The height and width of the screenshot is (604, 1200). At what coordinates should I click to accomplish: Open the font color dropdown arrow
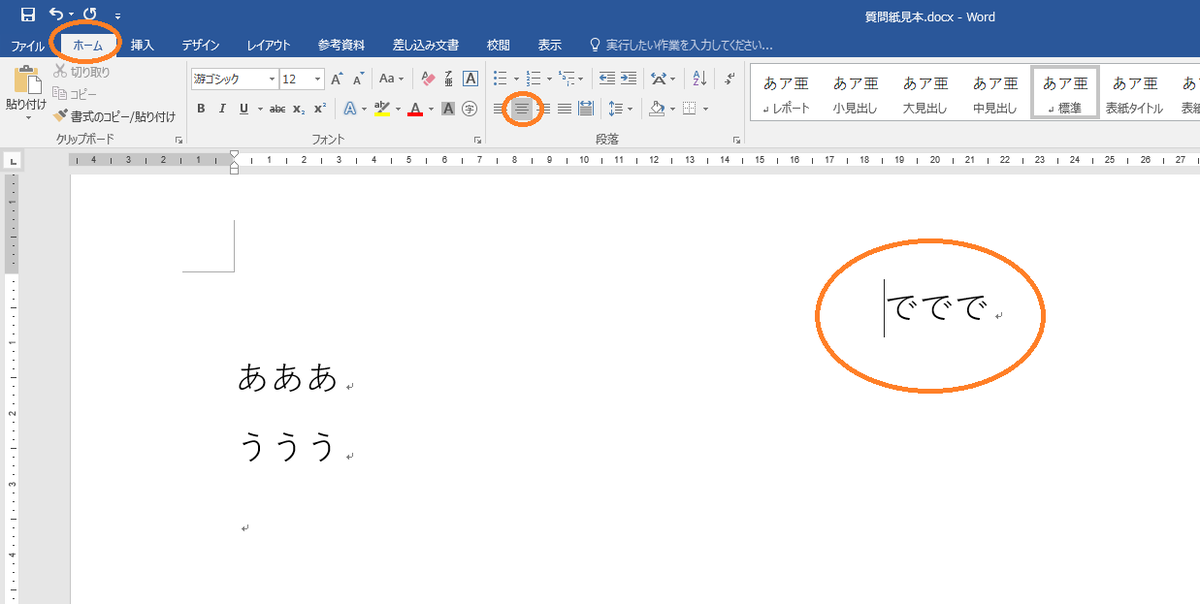click(431, 108)
